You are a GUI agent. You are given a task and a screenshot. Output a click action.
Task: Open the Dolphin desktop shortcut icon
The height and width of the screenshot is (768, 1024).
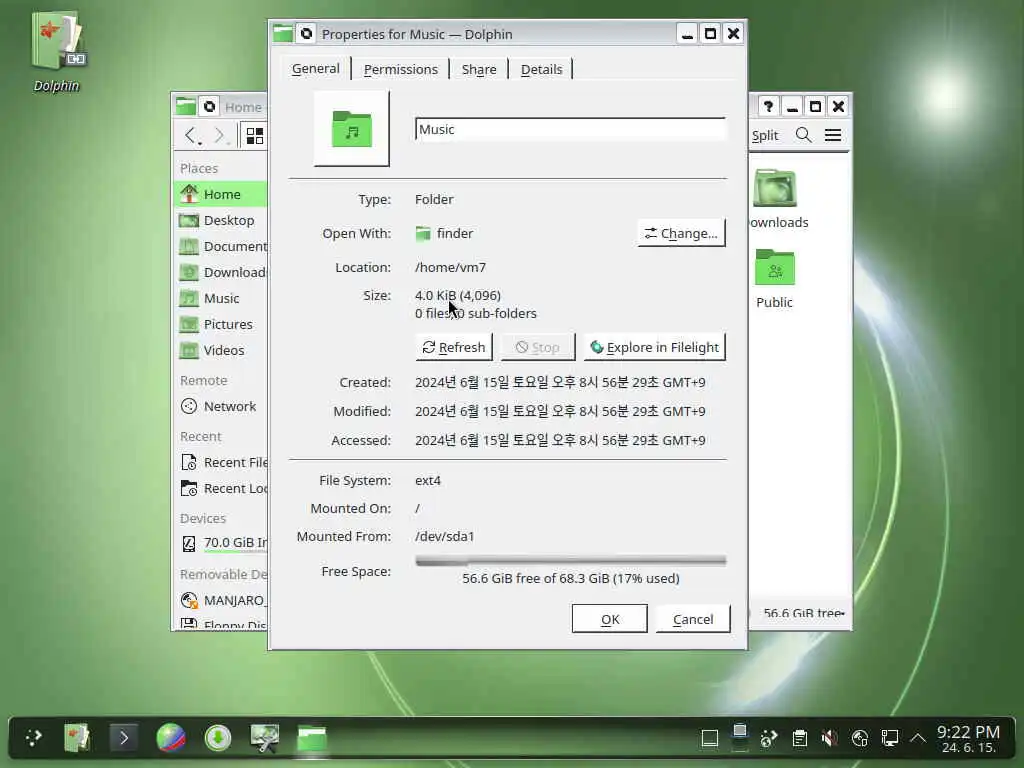(x=57, y=51)
